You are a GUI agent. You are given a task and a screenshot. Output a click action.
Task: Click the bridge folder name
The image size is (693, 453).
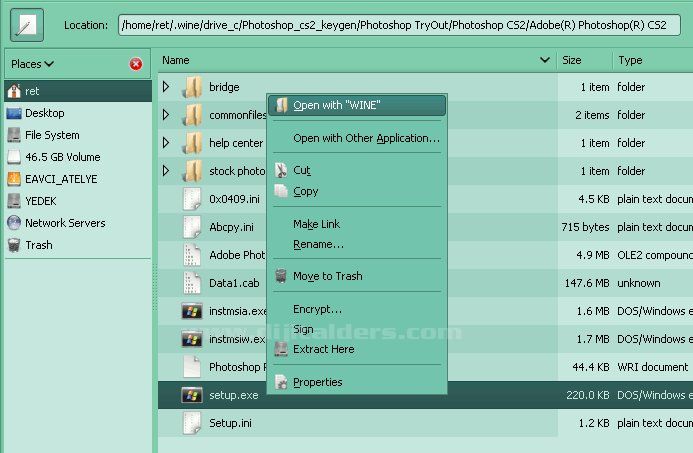[x=224, y=87]
